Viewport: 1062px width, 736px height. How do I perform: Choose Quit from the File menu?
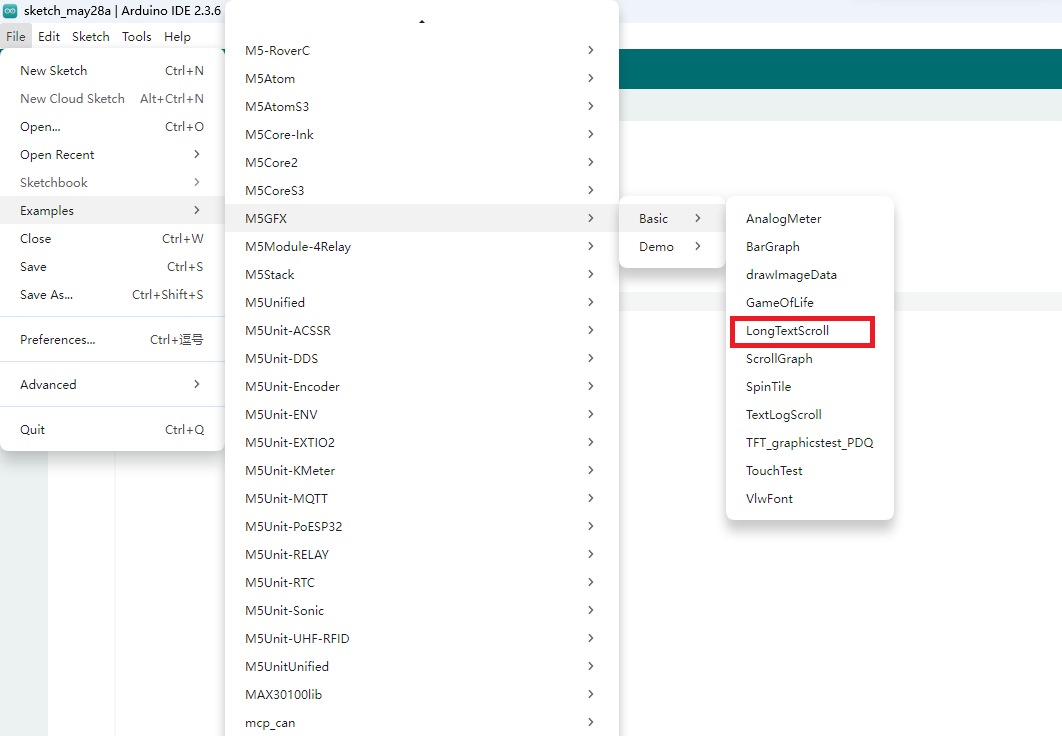click(112, 429)
